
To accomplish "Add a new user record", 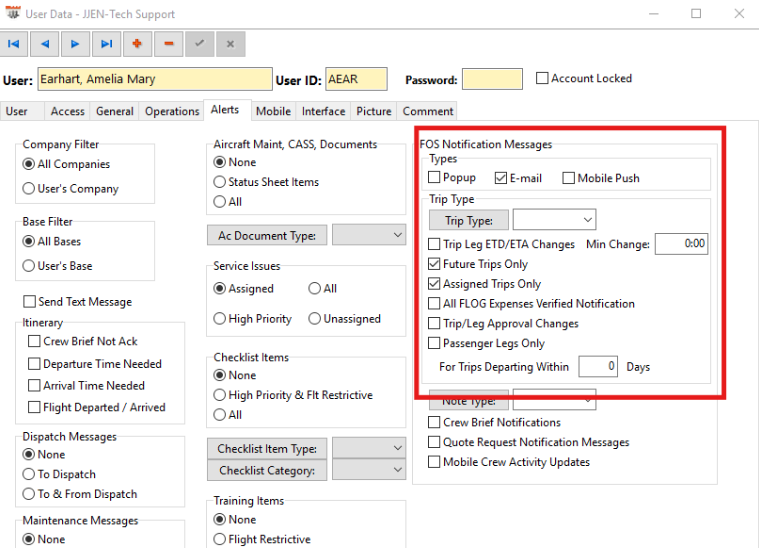I will pyautogui.click(x=137, y=44).
